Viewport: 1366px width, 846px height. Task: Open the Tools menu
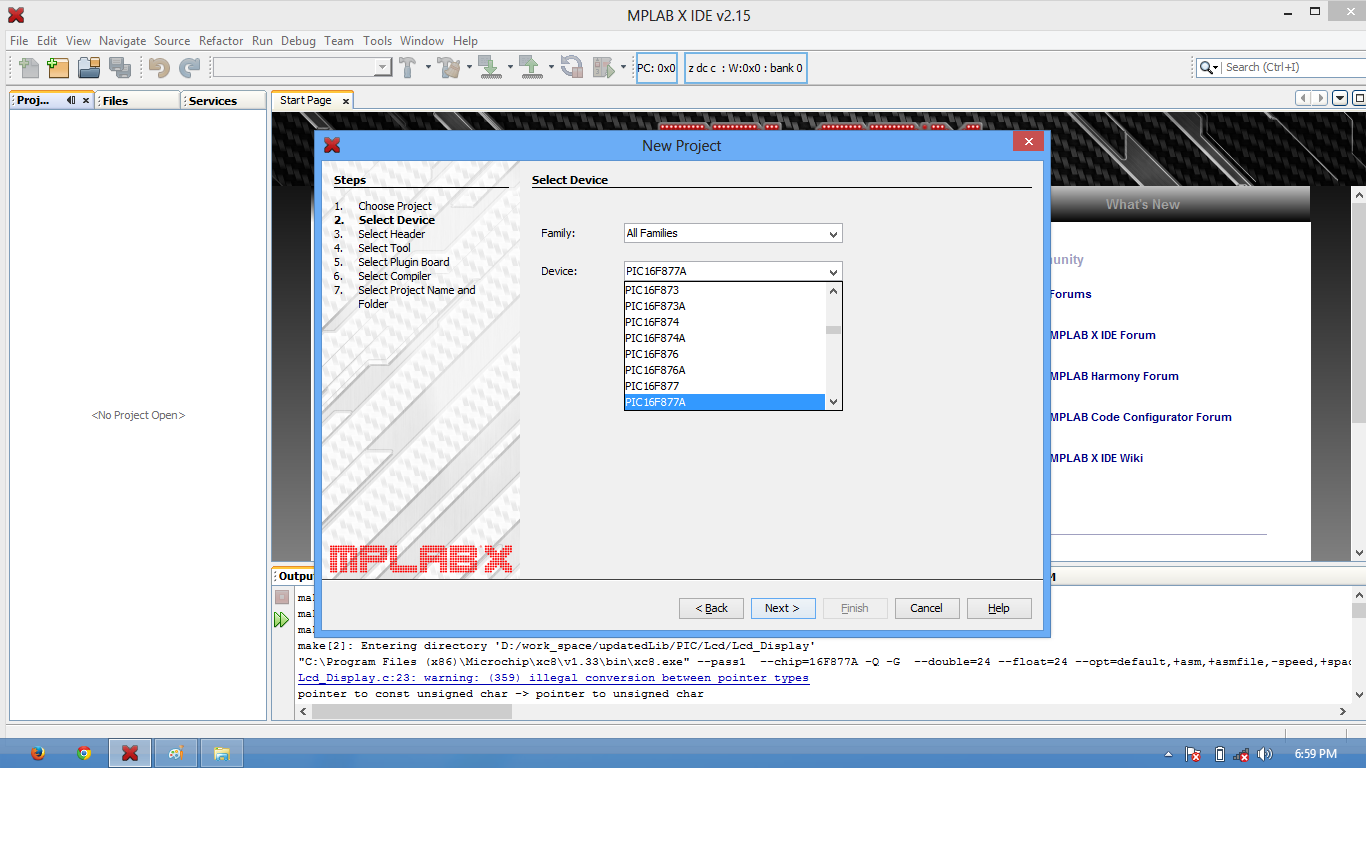click(x=377, y=41)
